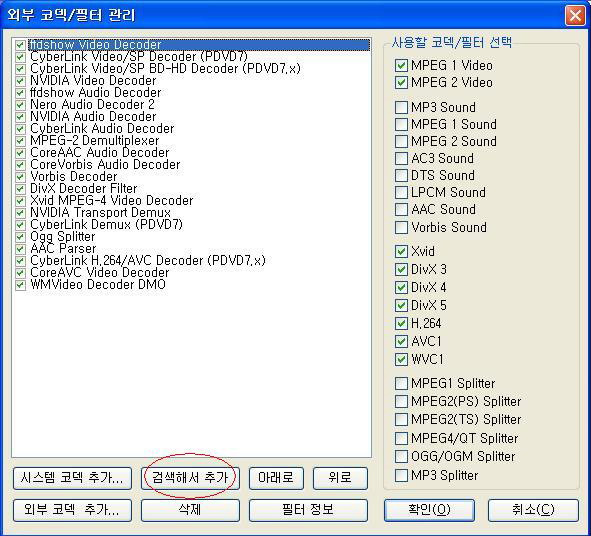591x536 pixels.
Task: Enable MPEG 2 Sound checkbox
Action: 401,141
